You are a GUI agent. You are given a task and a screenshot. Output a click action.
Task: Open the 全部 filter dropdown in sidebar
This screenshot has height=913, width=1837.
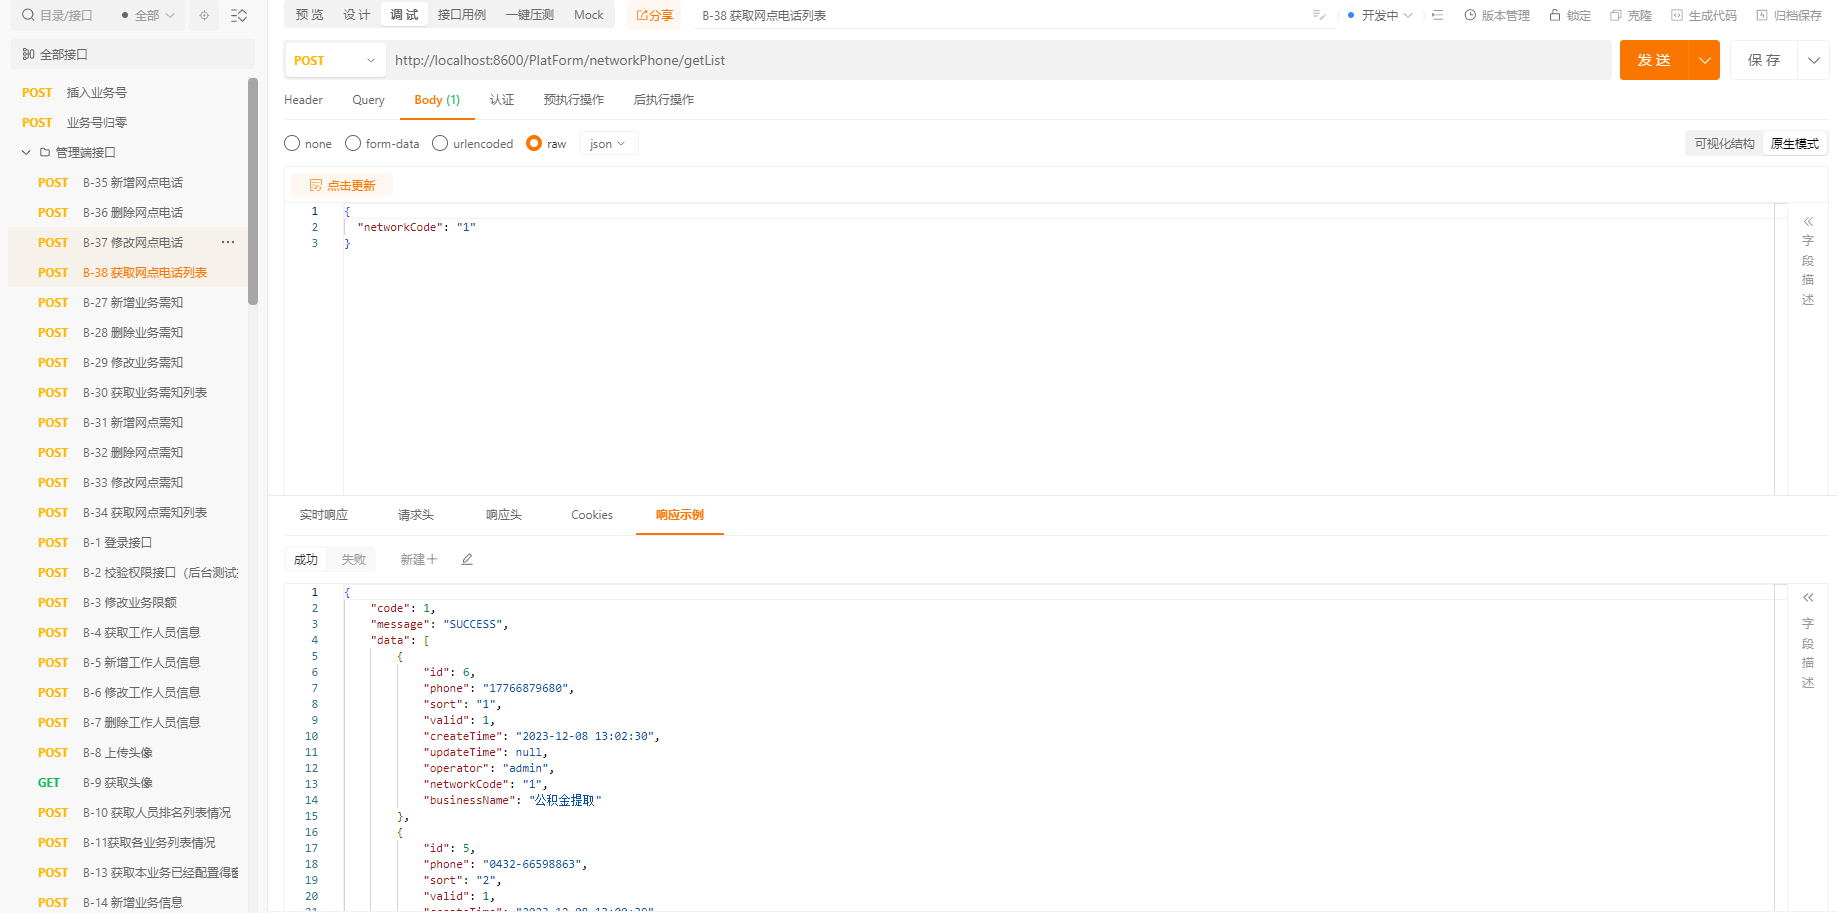(x=147, y=15)
